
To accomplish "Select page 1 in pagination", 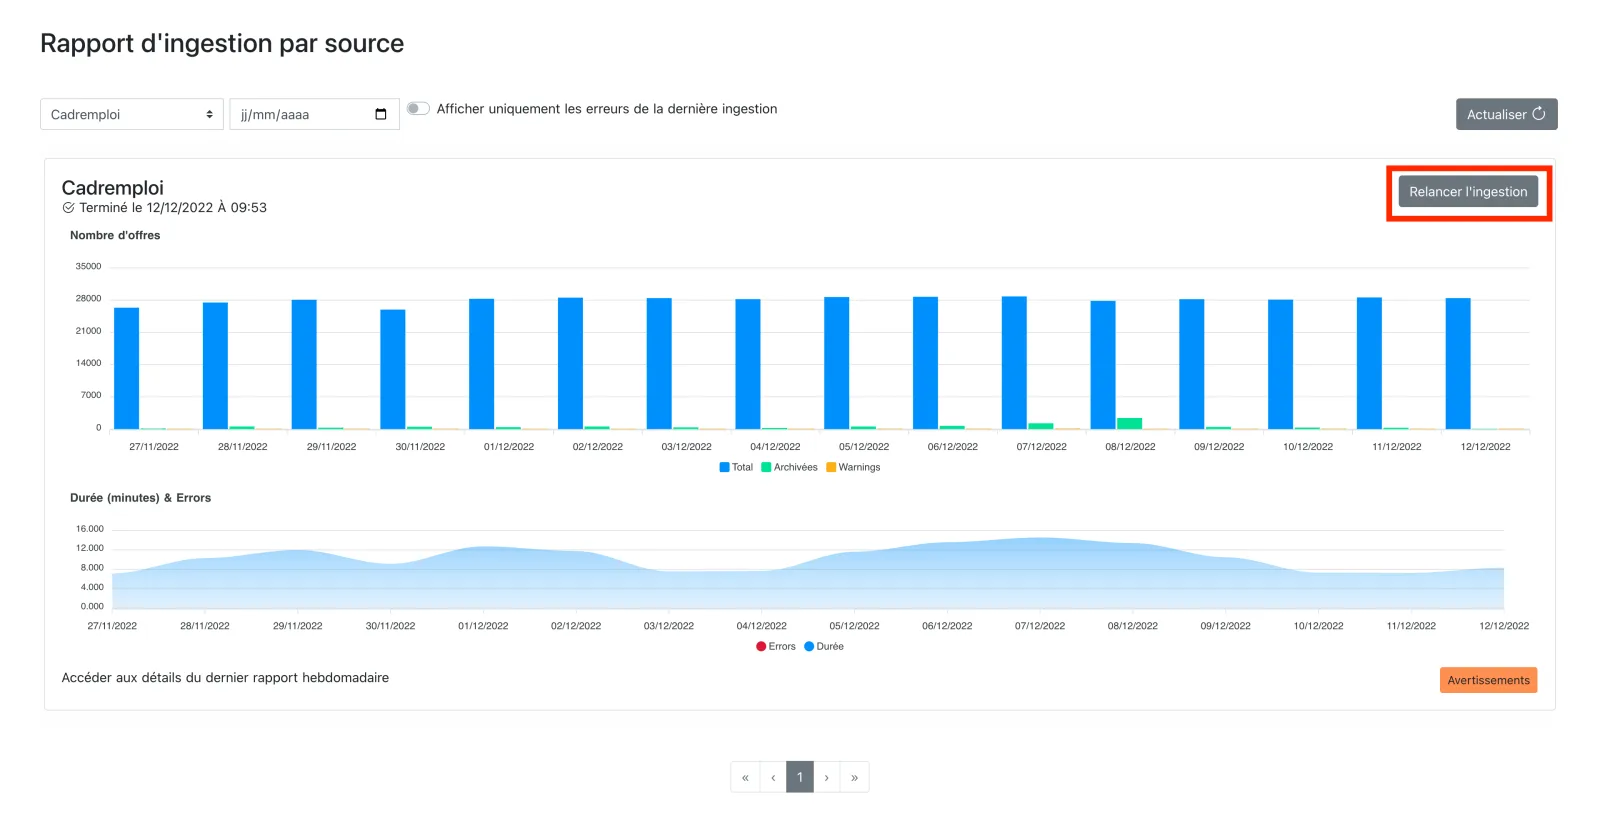I will [800, 777].
